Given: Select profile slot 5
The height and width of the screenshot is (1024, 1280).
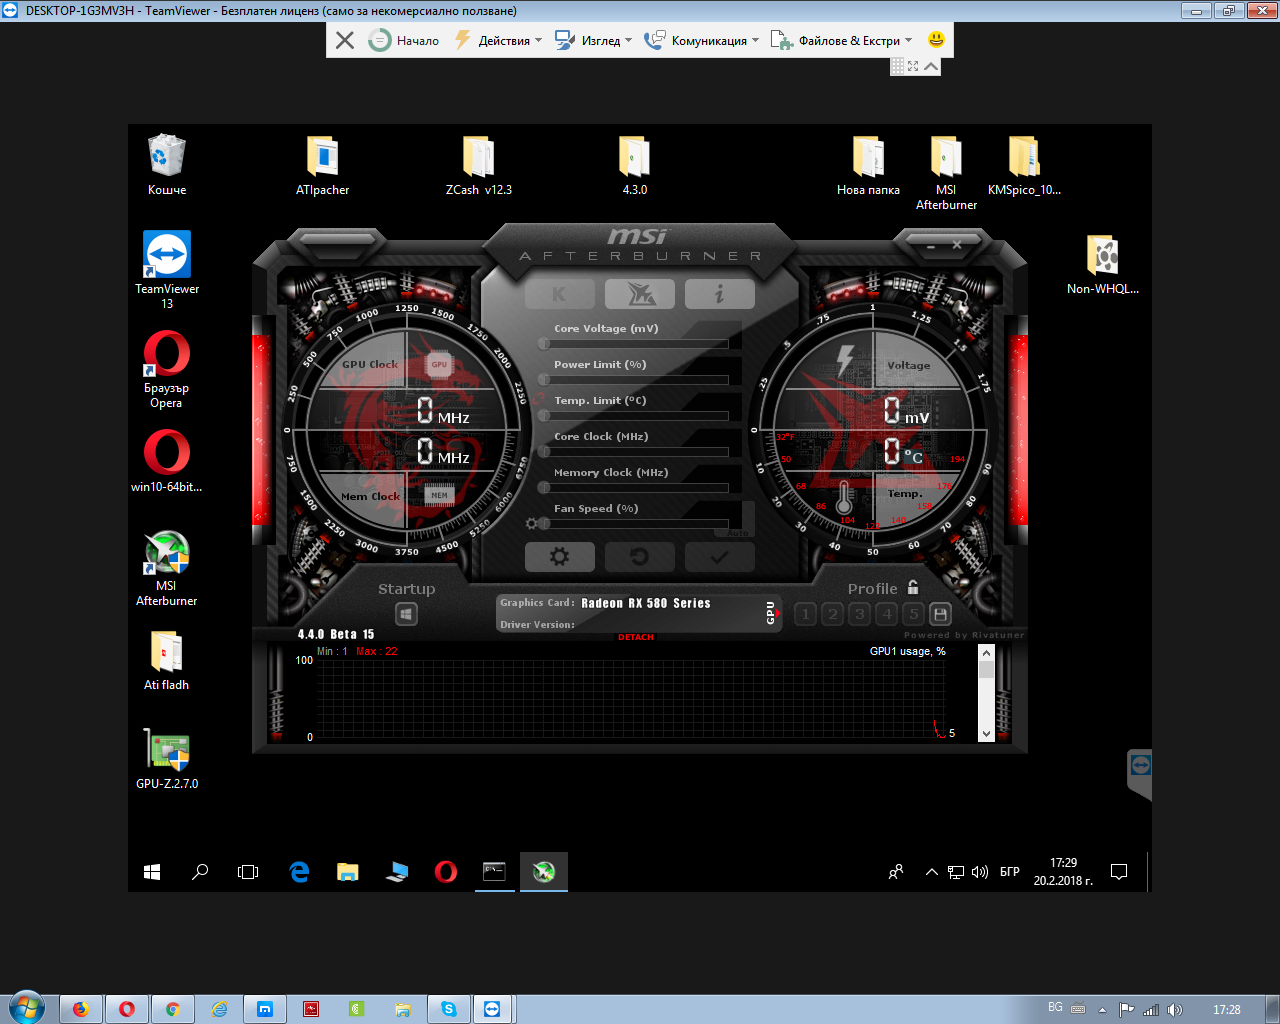Looking at the screenshot, I should tap(914, 614).
